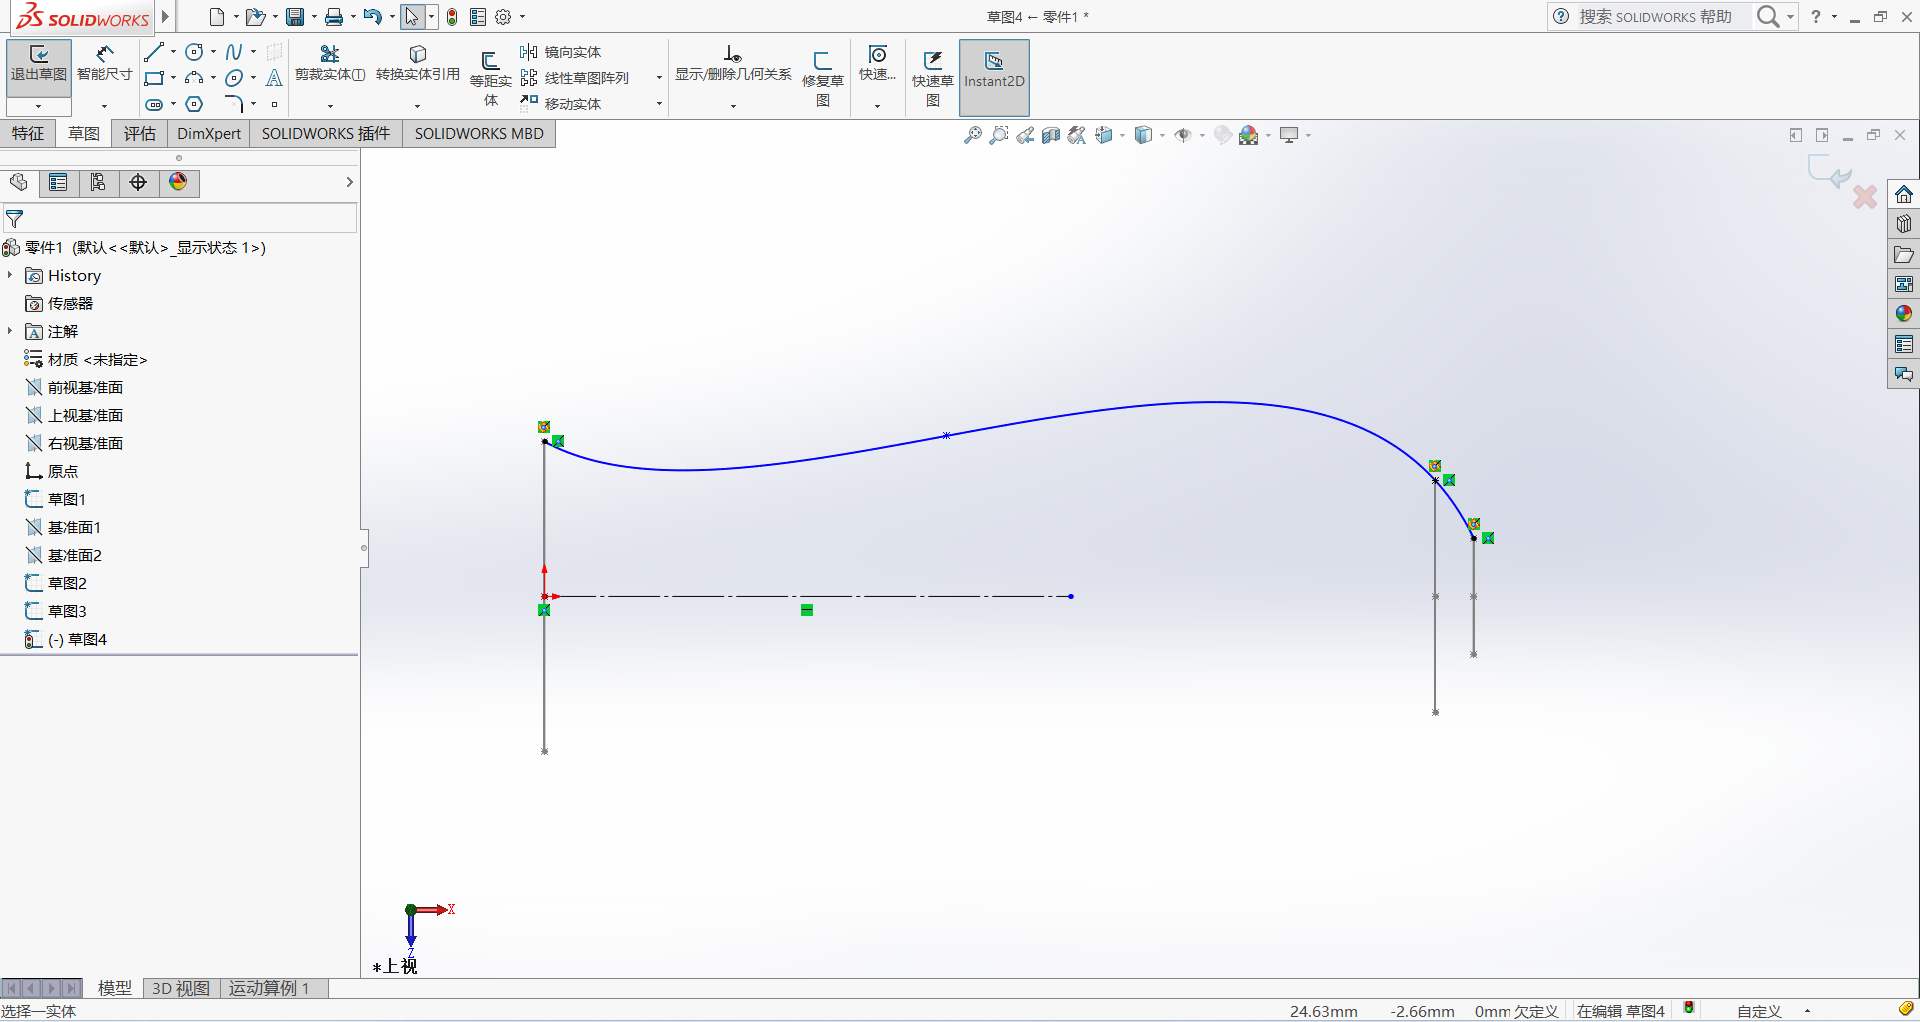This screenshot has height=1022, width=1920.
Task: Expand the 注解 (Annotations) folder
Action: [10, 331]
